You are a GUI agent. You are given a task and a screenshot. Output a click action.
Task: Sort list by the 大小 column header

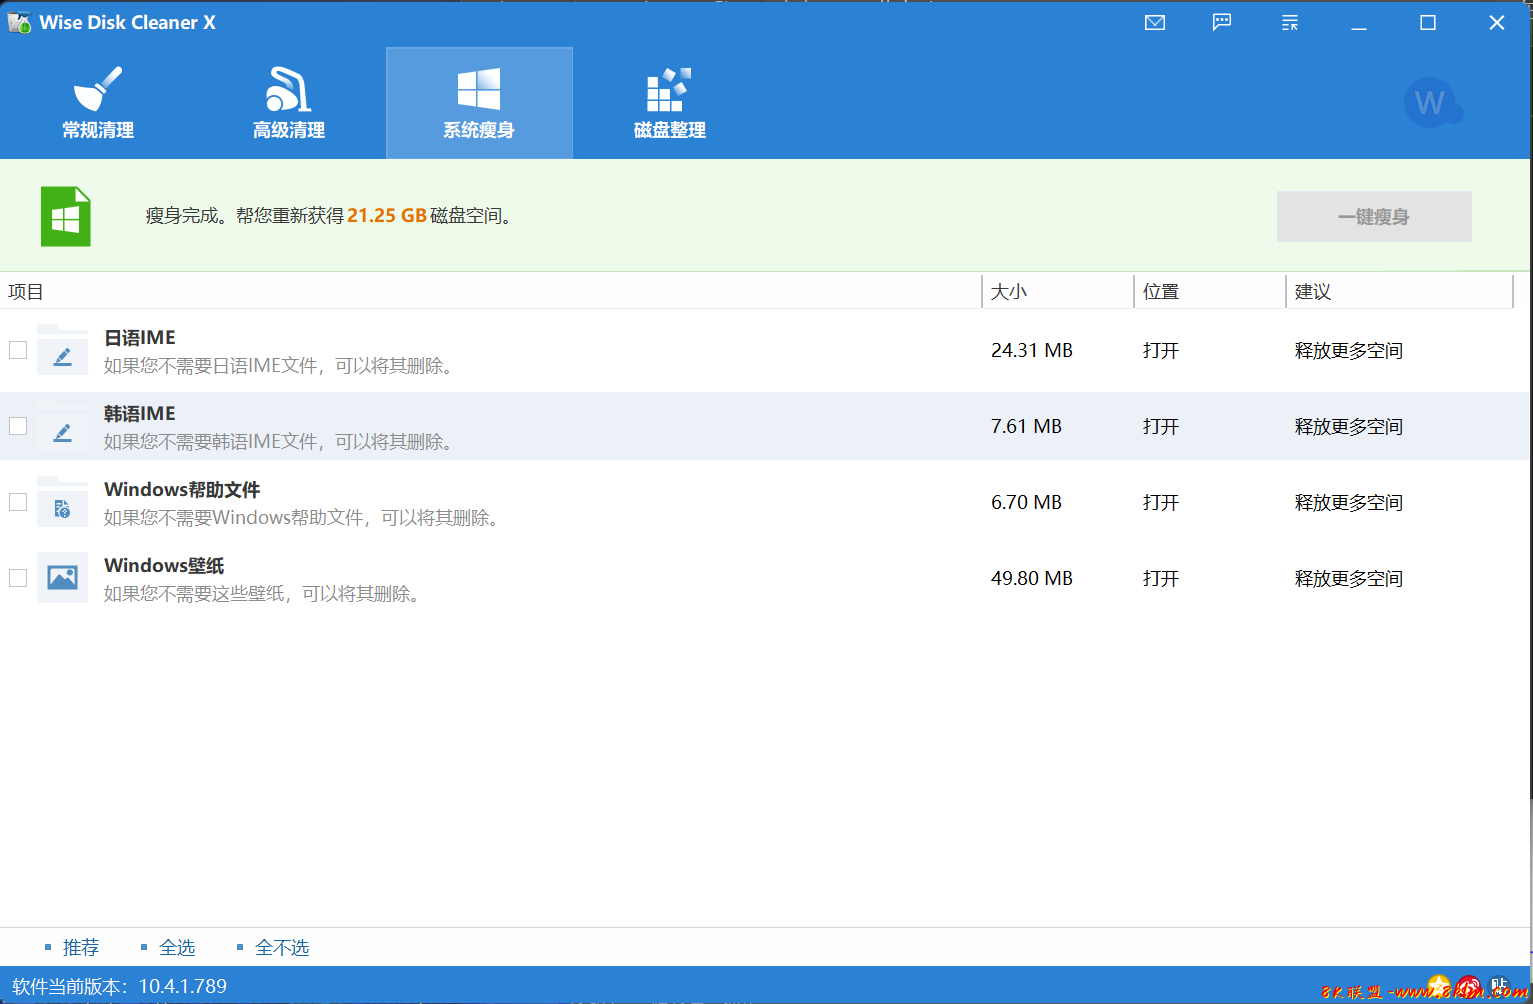click(x=1008, y=292)
